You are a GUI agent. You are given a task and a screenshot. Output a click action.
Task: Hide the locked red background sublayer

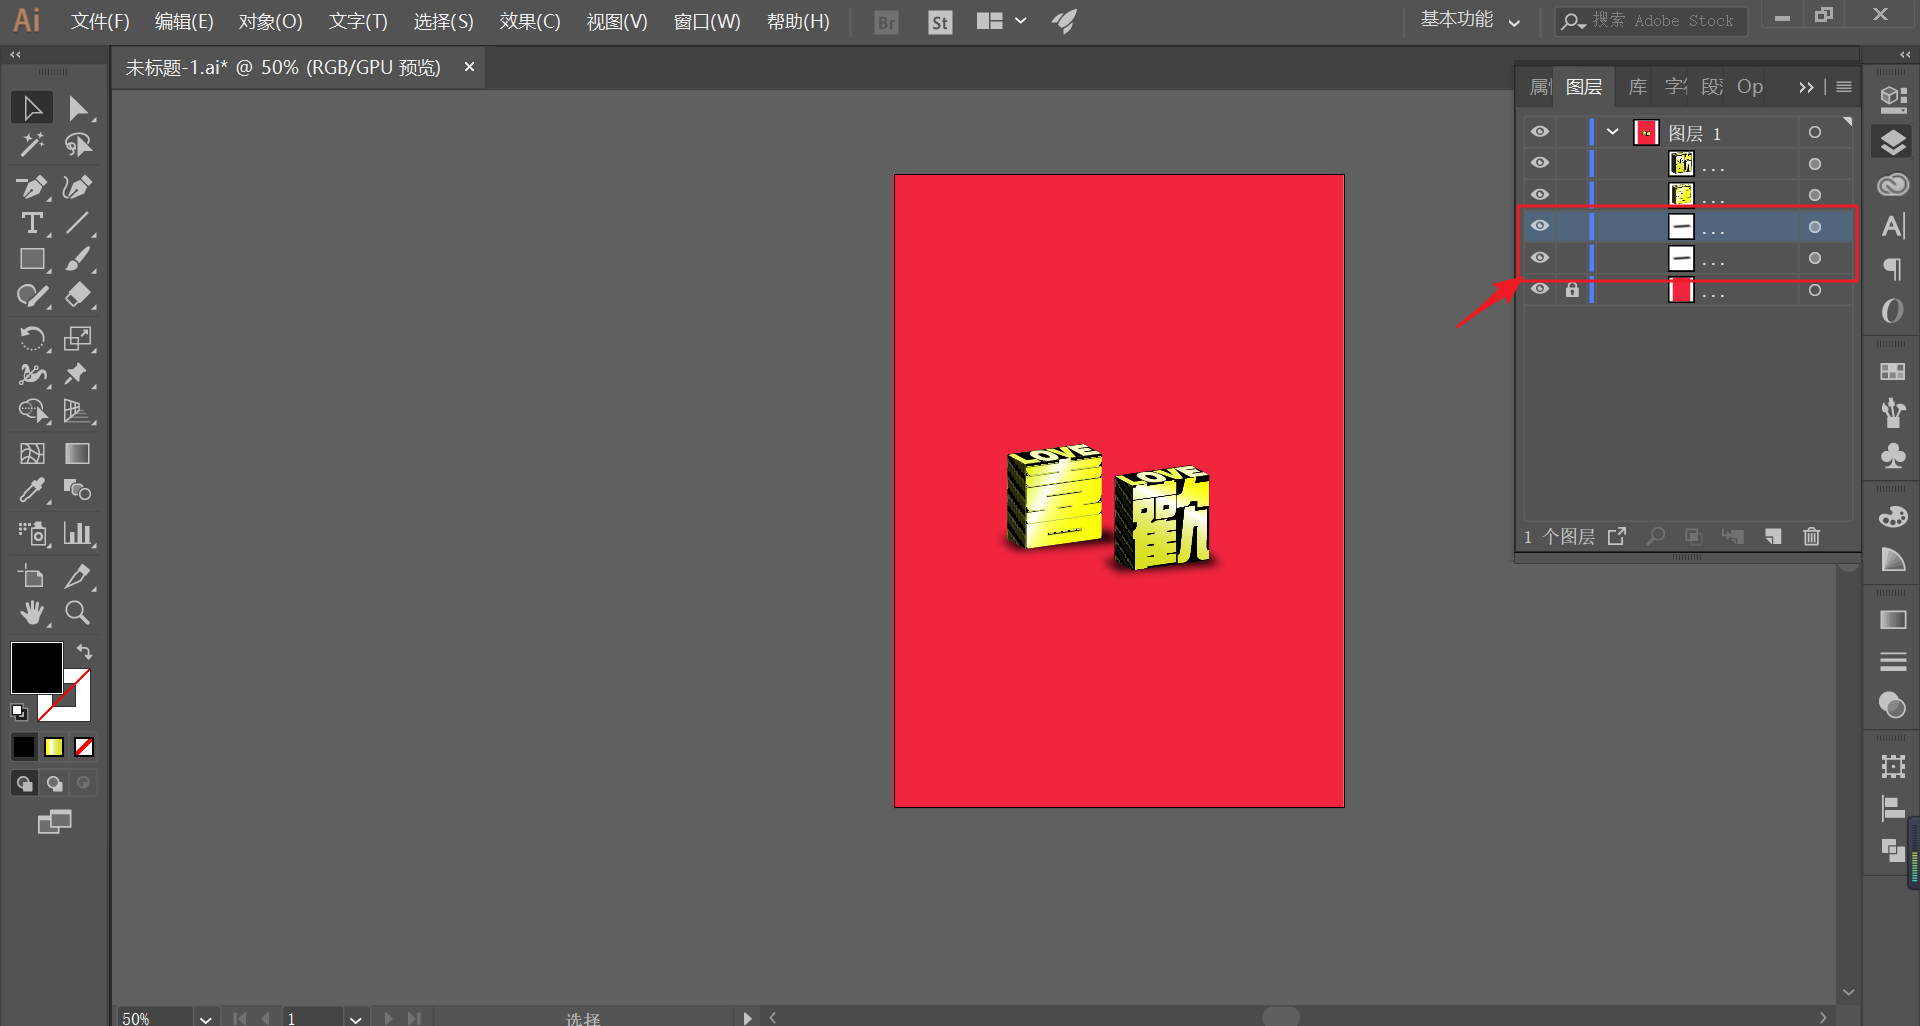pos(1540,290)
